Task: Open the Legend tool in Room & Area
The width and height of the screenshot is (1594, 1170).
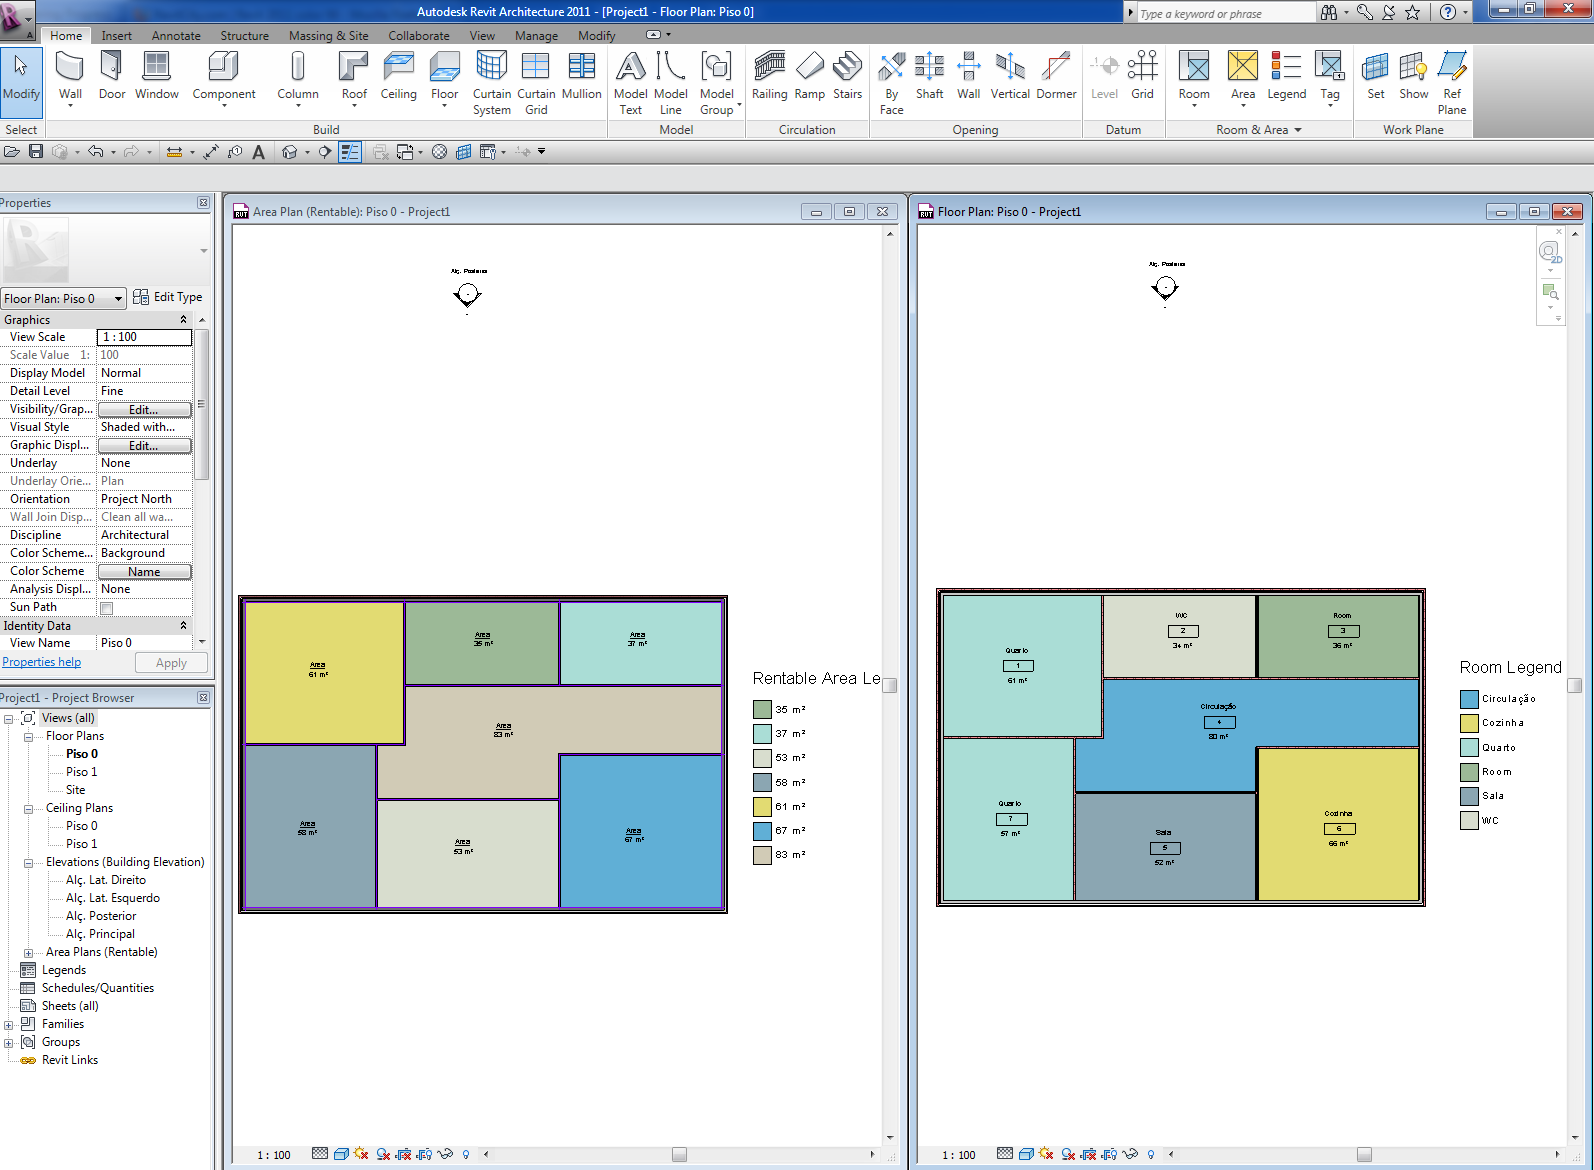Action: tap(1286, 77)
